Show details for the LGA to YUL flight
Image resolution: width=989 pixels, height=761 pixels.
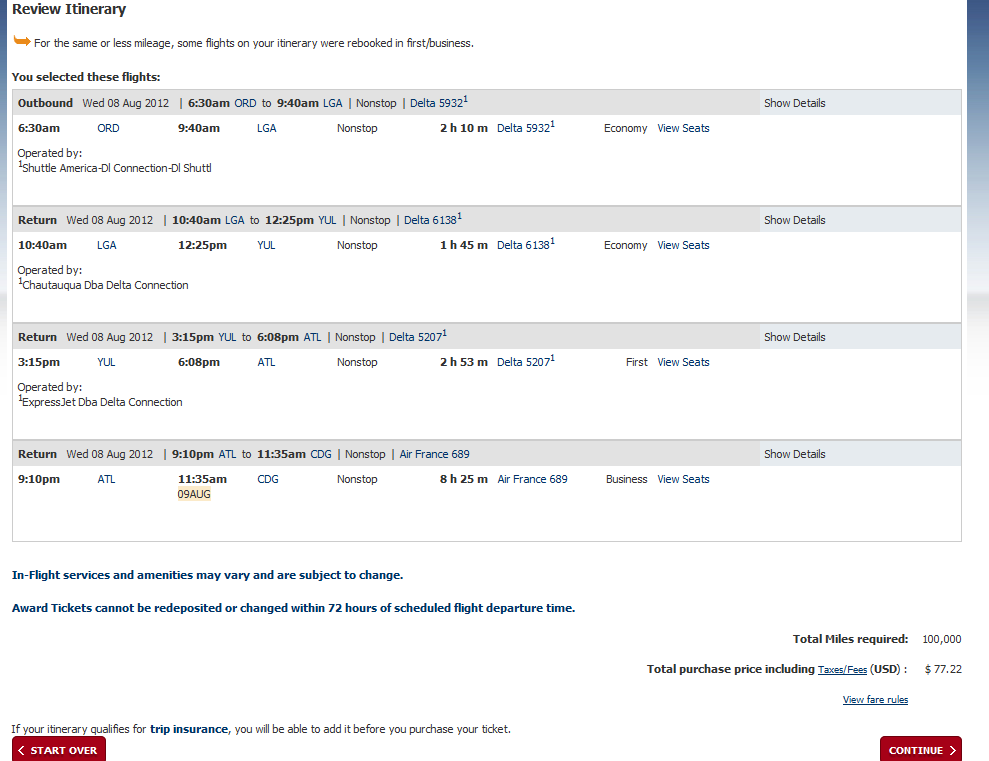point(794,220)
